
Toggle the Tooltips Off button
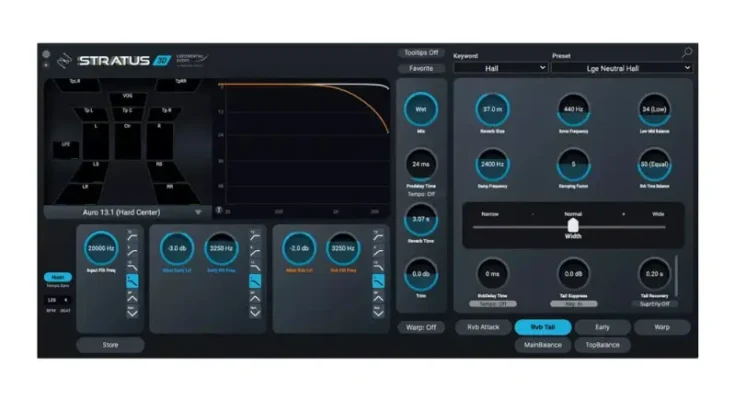(x=421, y=53)
